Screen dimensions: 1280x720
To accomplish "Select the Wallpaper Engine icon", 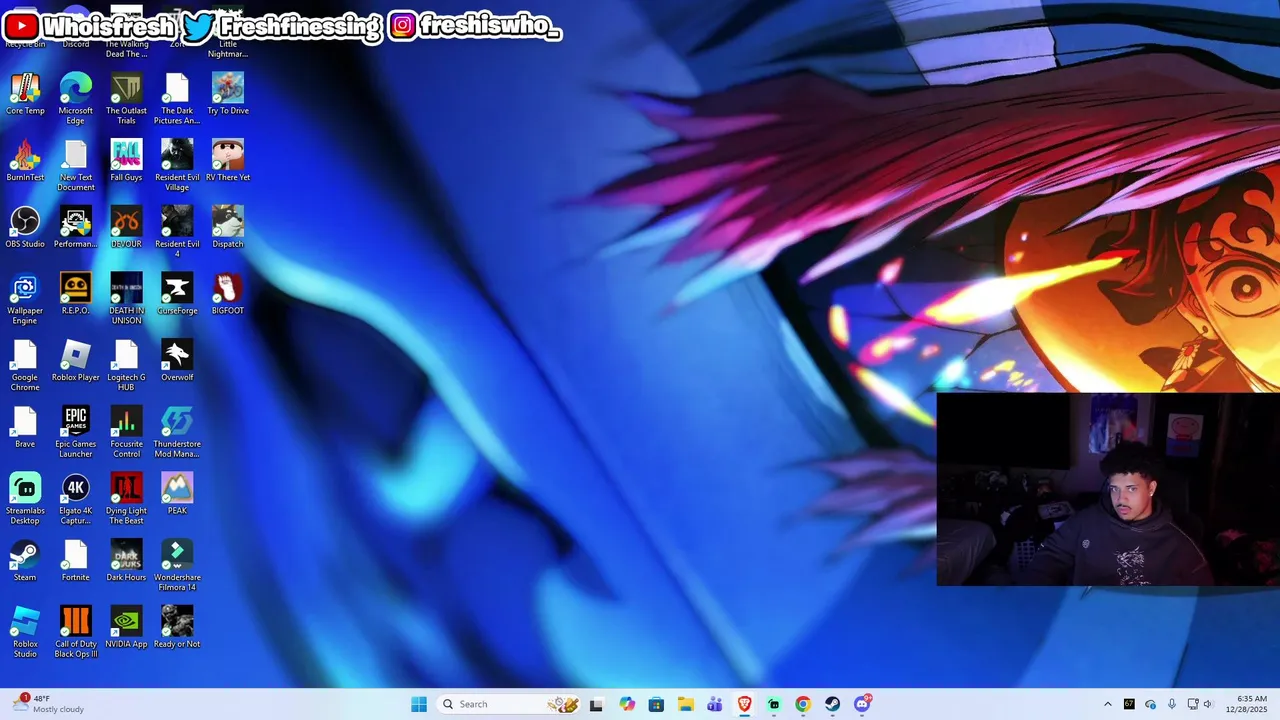I will [x=25, y=299].
